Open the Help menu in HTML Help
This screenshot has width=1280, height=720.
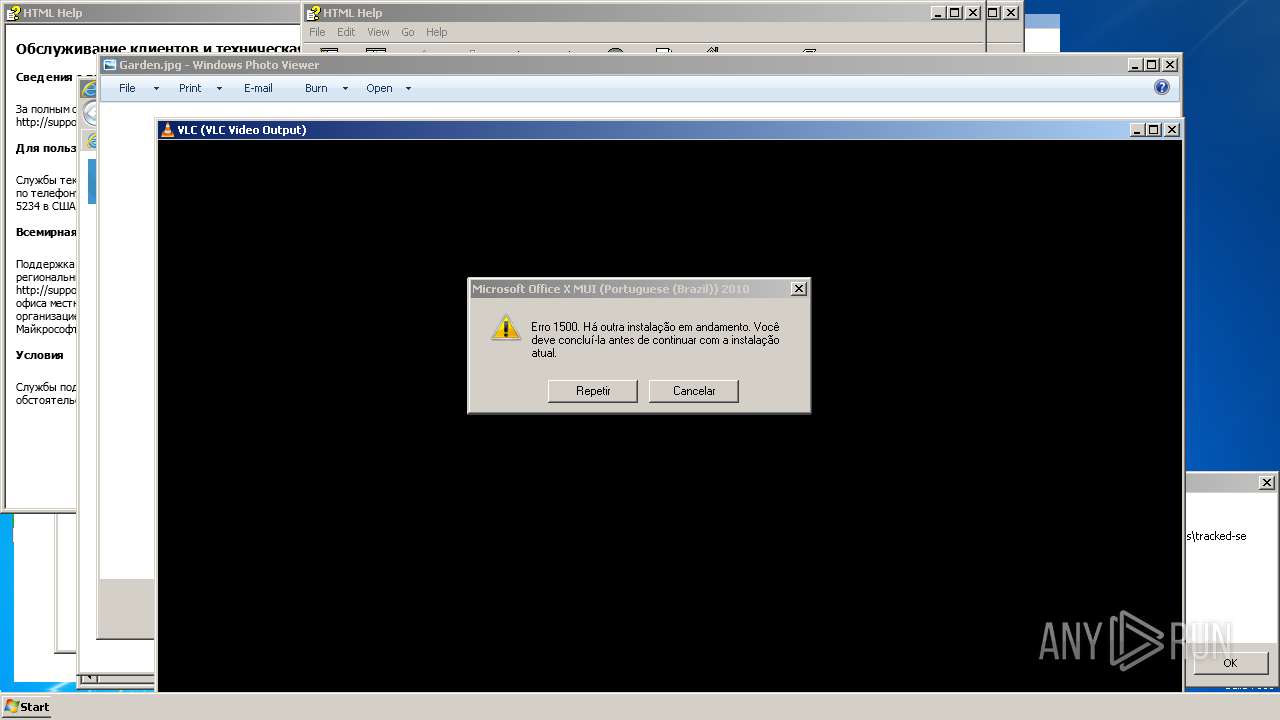point(437,32)
